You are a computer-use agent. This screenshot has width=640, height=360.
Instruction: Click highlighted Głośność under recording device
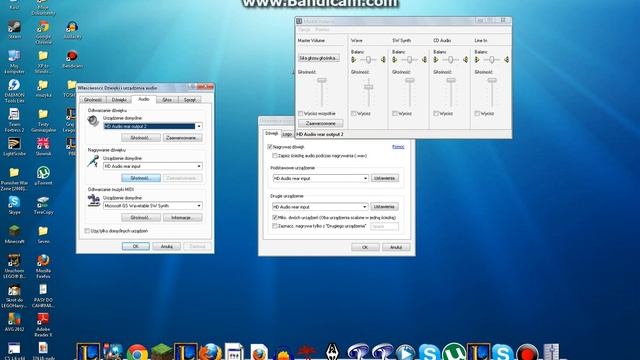141,178
